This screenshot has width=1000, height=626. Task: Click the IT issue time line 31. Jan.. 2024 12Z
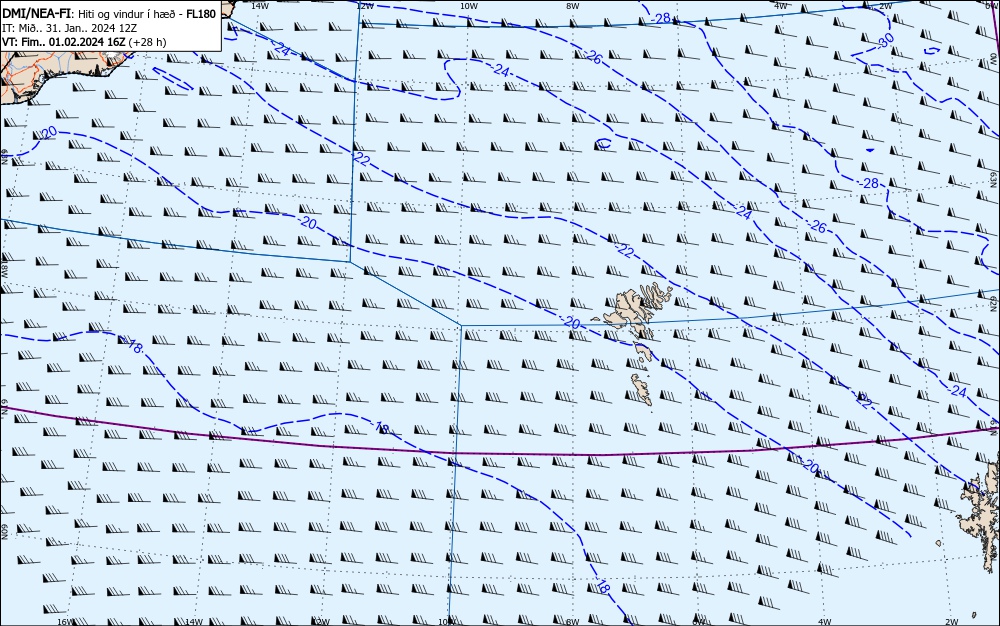70,28
